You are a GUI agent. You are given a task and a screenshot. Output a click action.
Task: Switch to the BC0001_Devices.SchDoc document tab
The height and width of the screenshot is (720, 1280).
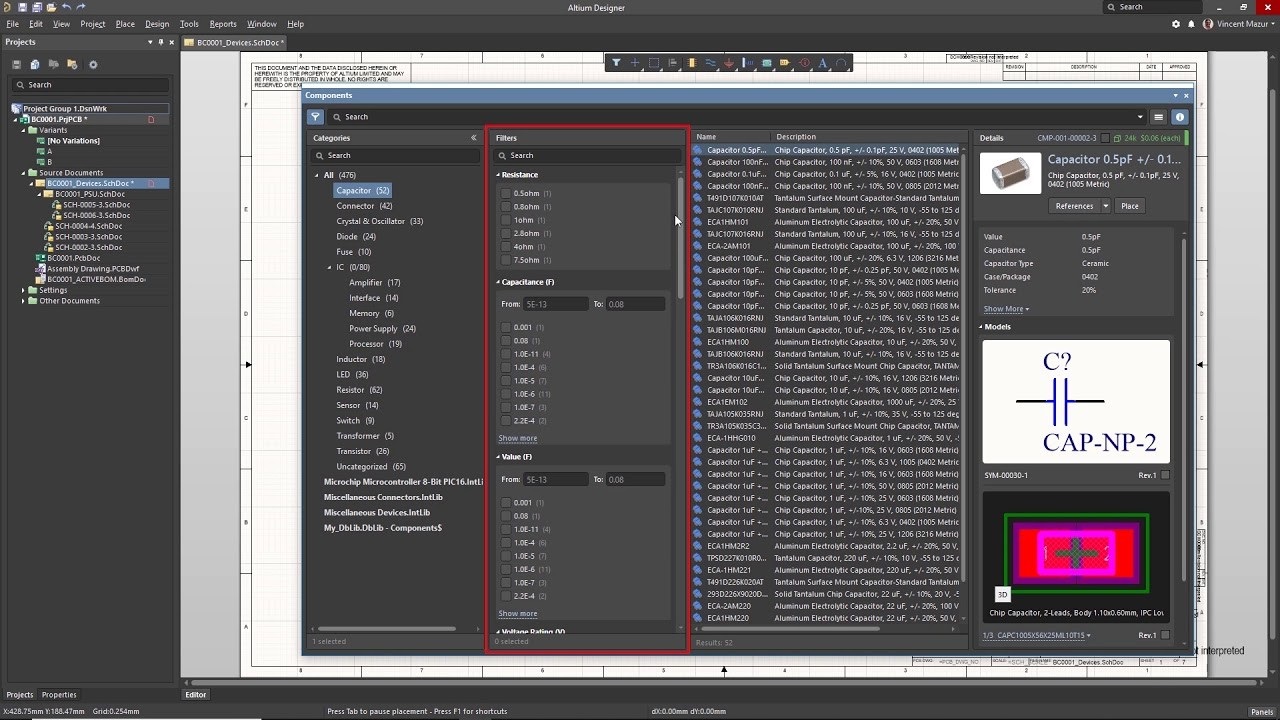pos(234,43)
